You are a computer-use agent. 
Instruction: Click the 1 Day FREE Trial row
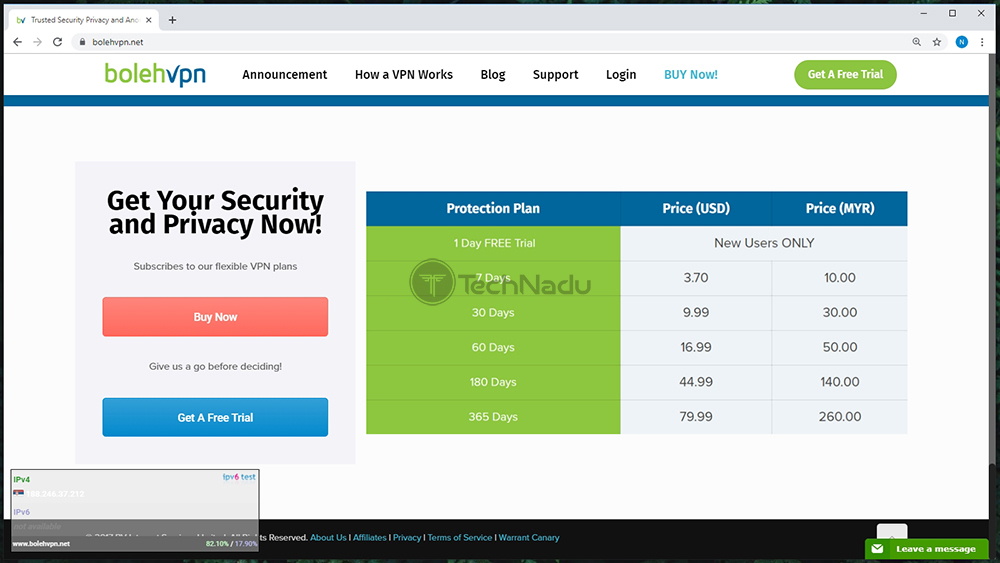click(493, 244)
